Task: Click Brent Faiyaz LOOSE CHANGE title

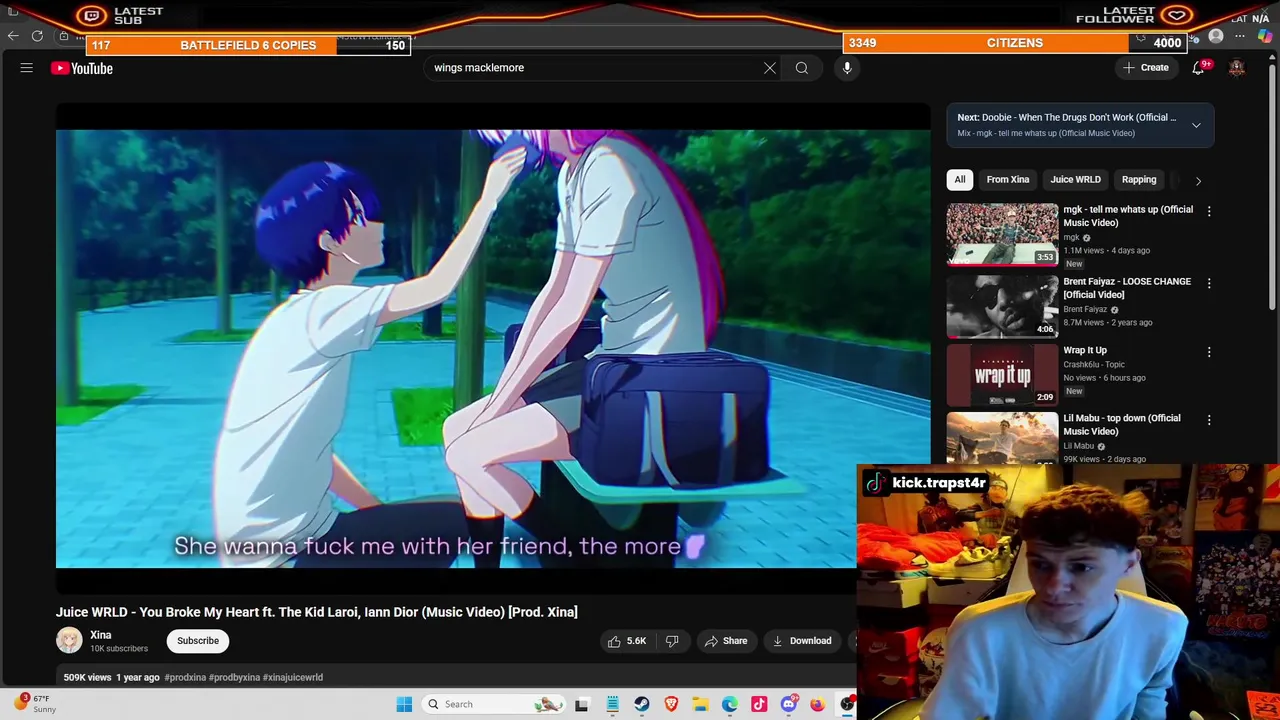Action: (x=1127, y=288)
